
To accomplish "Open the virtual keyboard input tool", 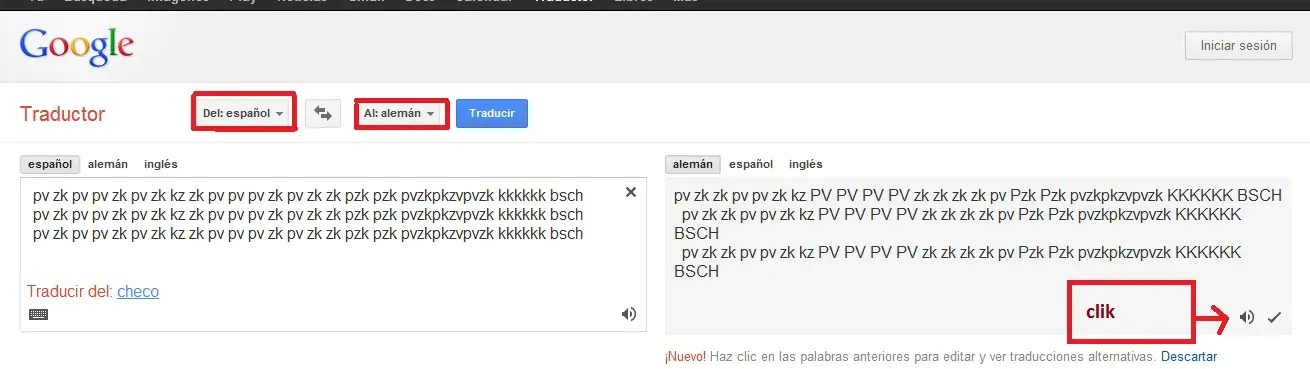I will click(x=38, y=314).
